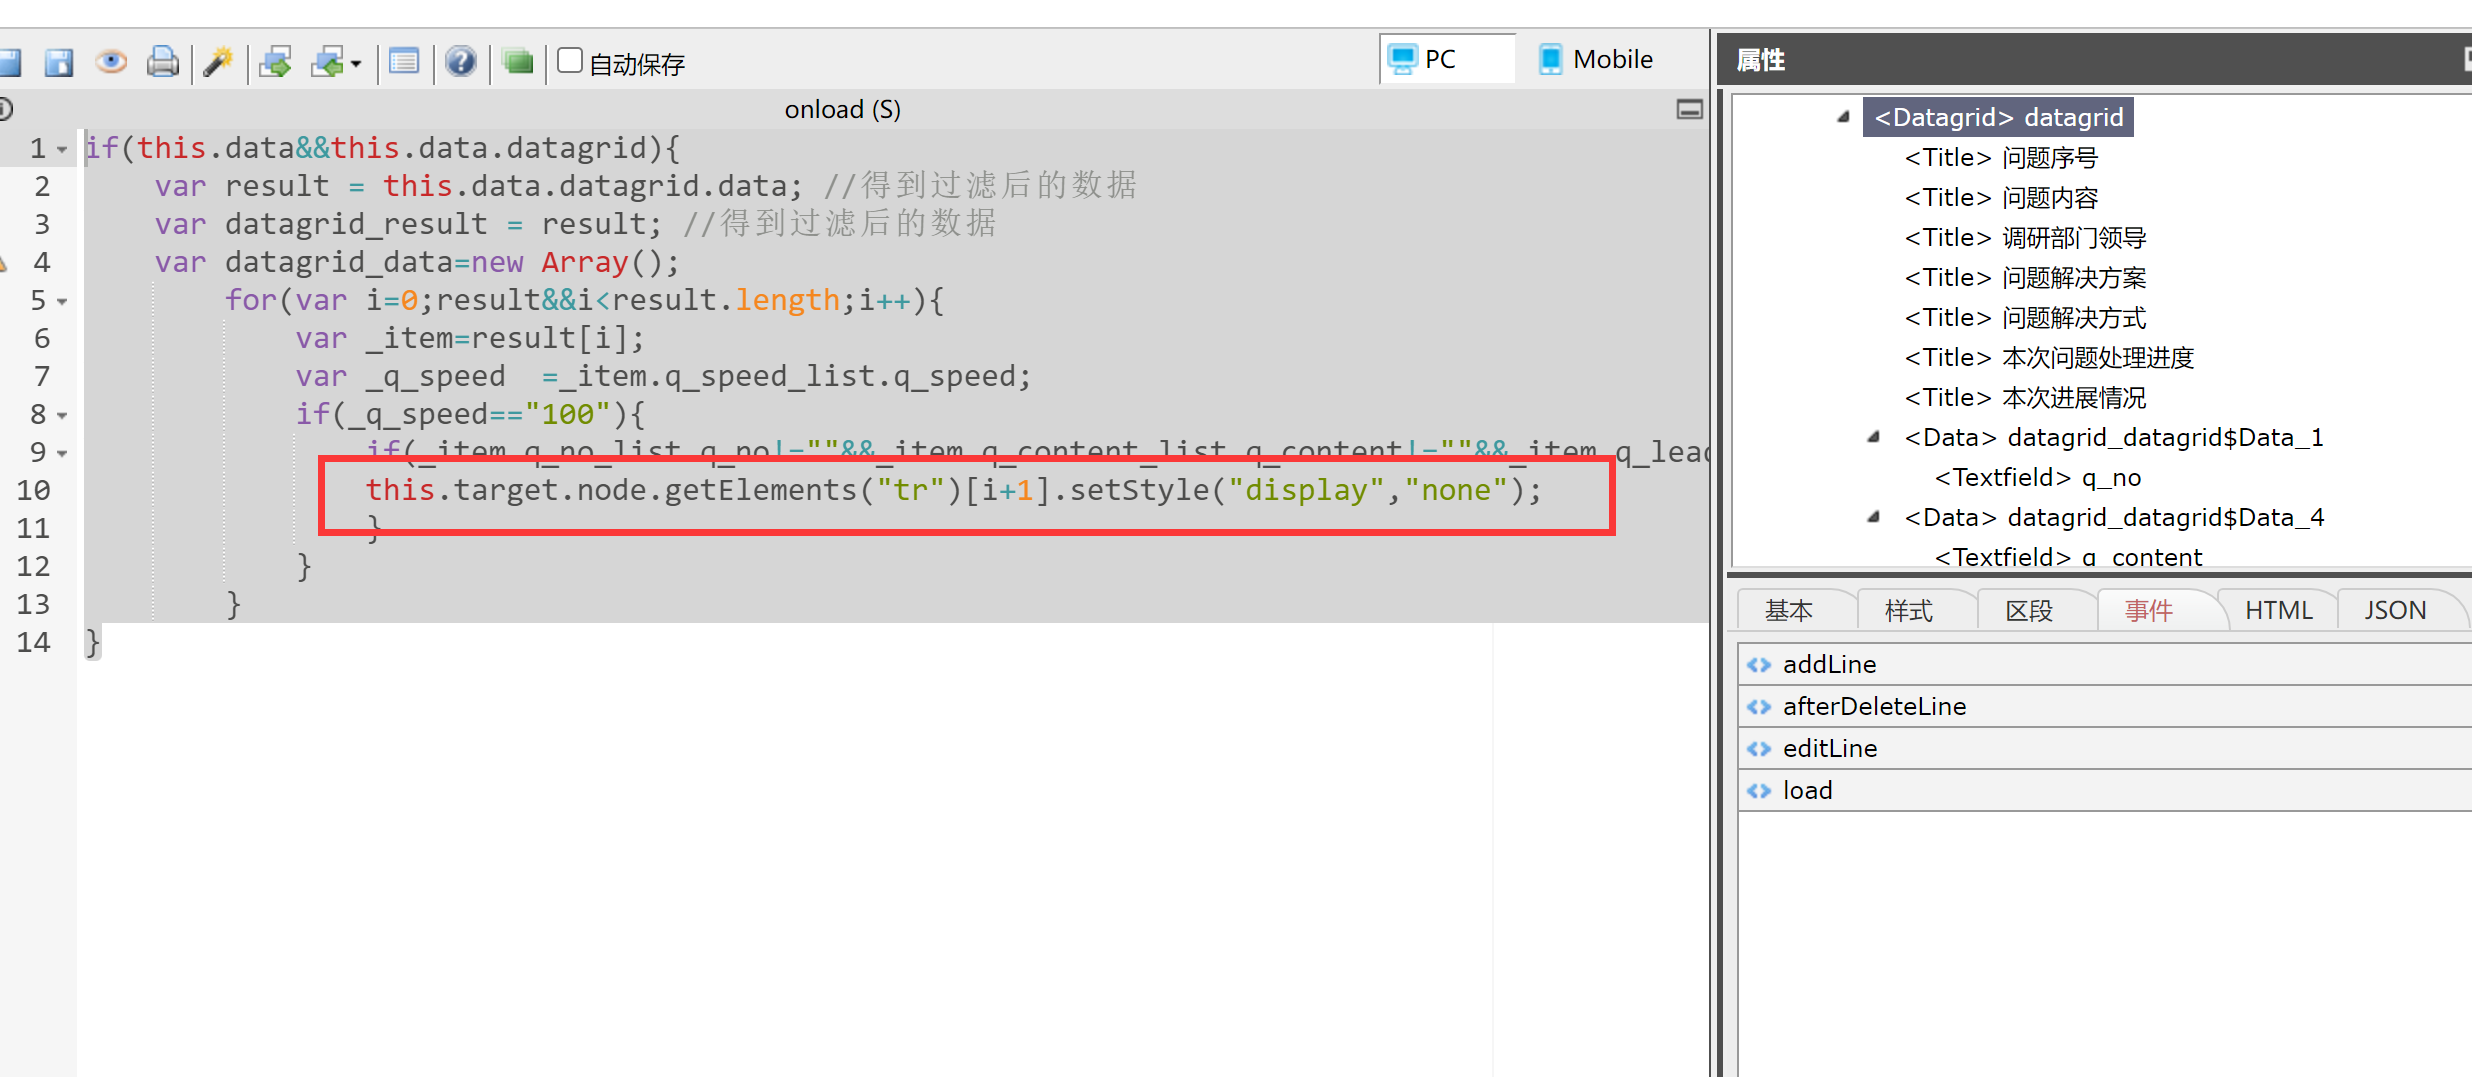
Task: Open the JSON properties tab
Action: (x=2395, y=610)
